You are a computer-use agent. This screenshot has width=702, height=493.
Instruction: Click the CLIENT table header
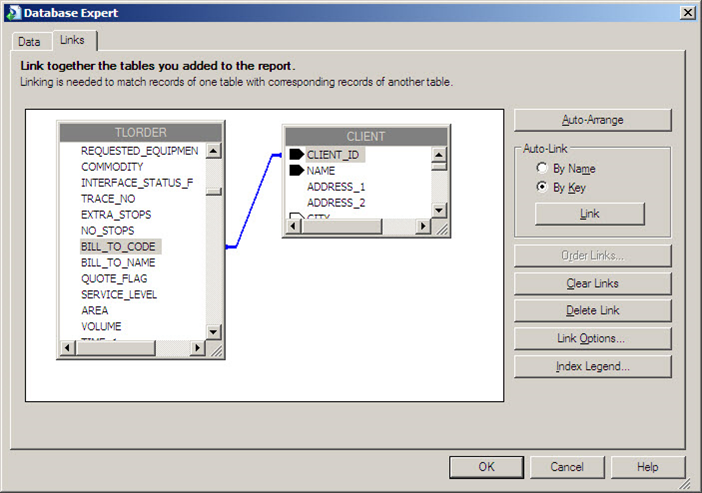click(366, 136)
